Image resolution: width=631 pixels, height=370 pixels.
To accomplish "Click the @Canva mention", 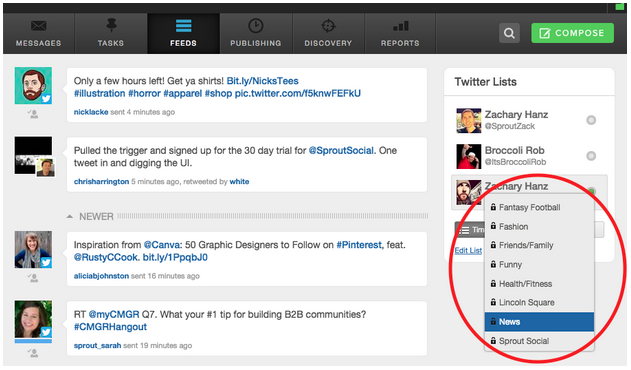I will coord(163,245).
